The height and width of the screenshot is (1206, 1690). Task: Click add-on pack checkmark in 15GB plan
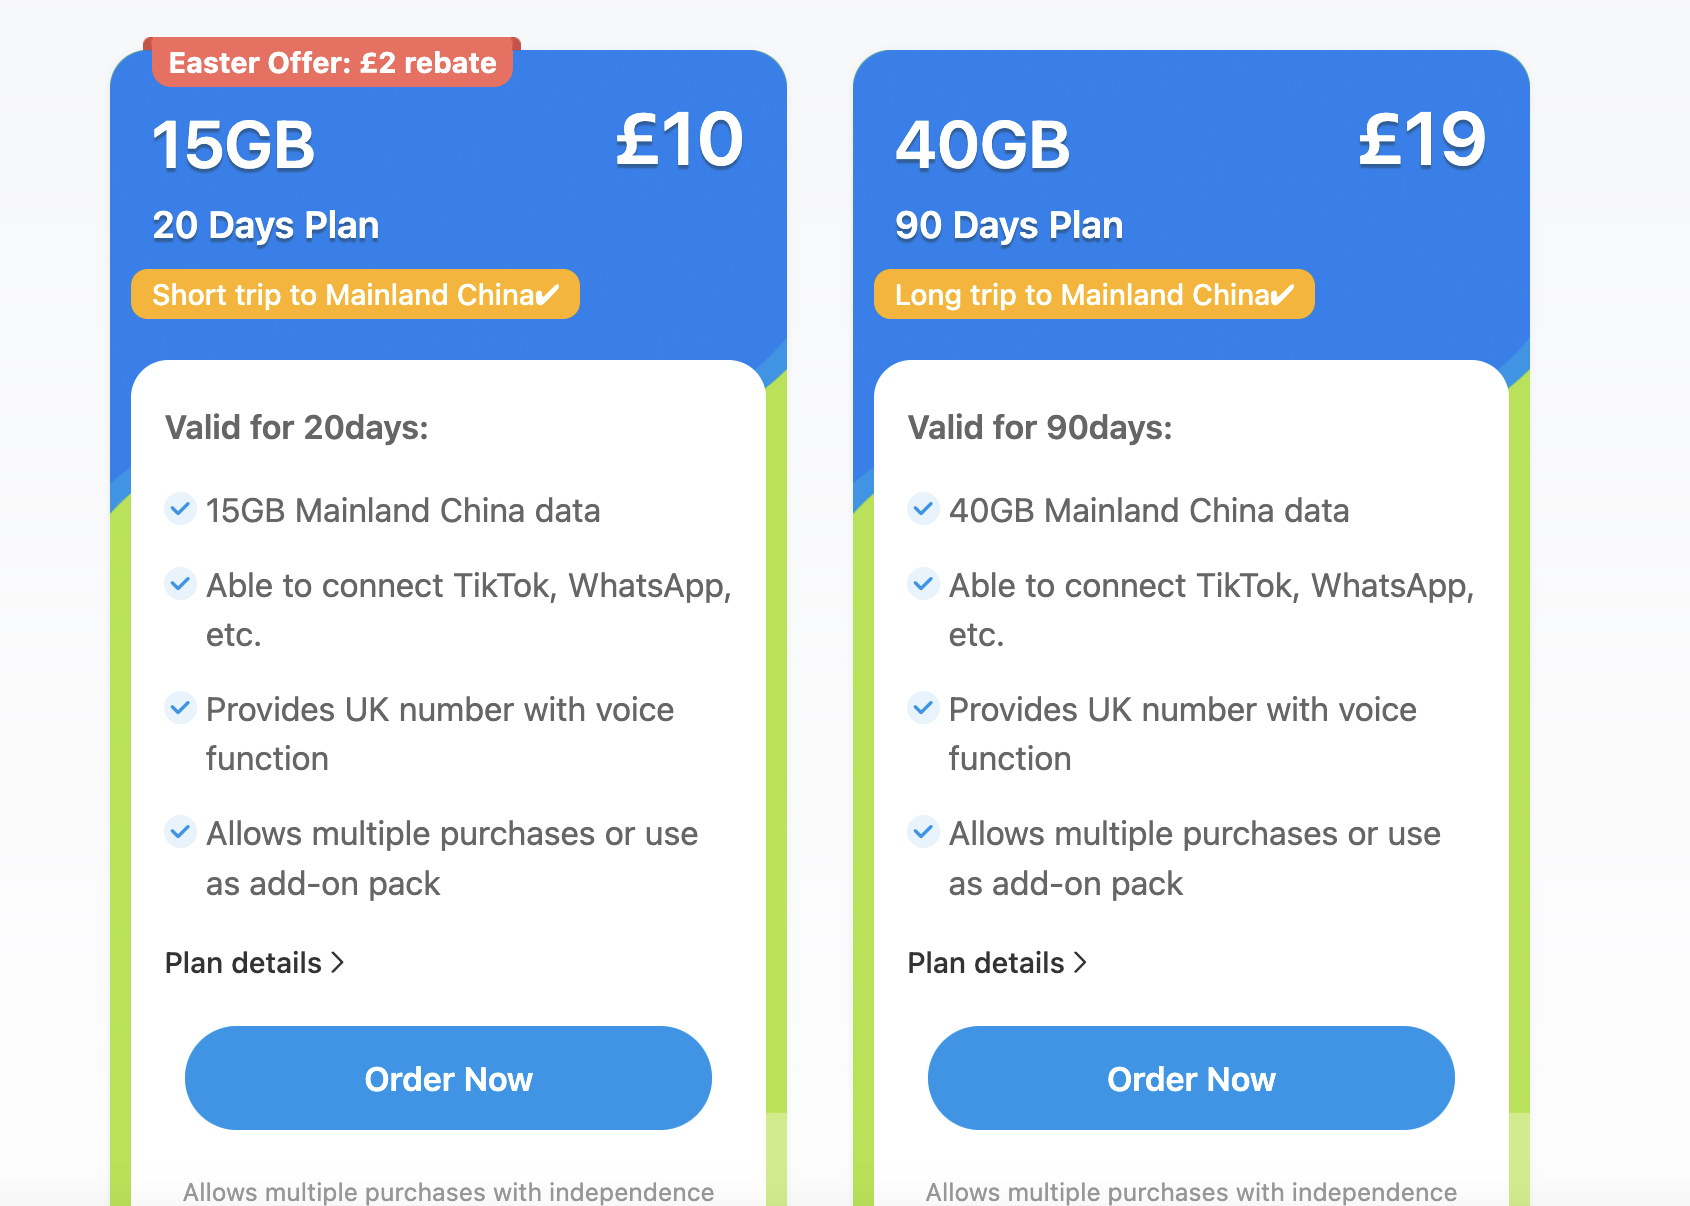coord(180,832)
